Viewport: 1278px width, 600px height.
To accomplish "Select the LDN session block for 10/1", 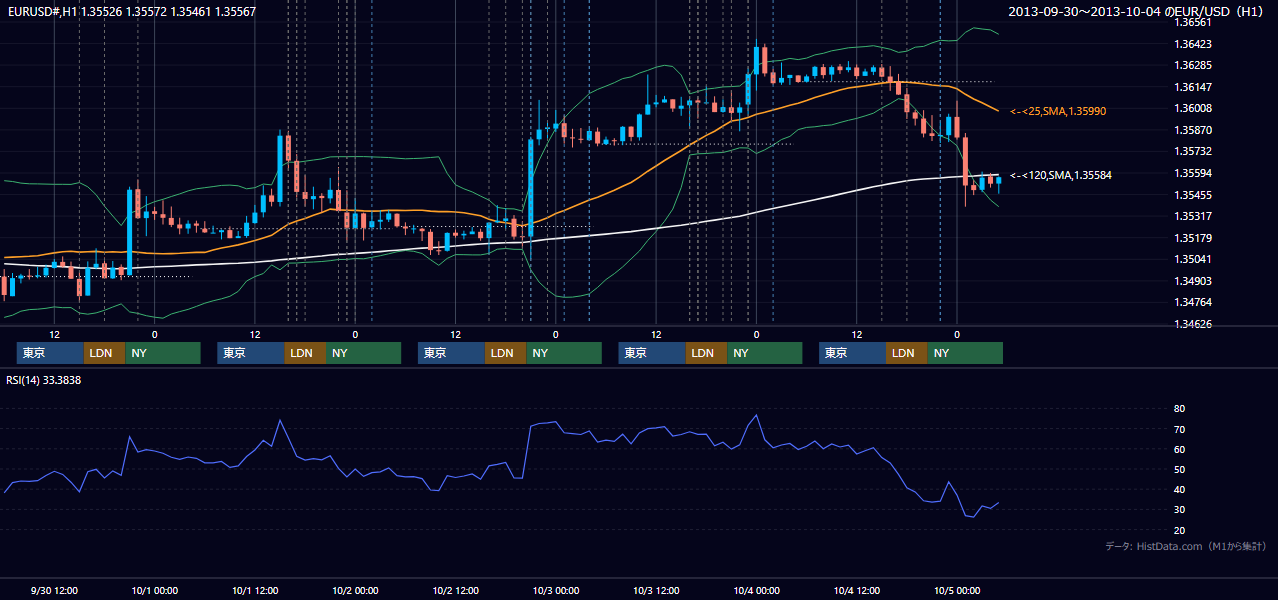I will (305, 353).
